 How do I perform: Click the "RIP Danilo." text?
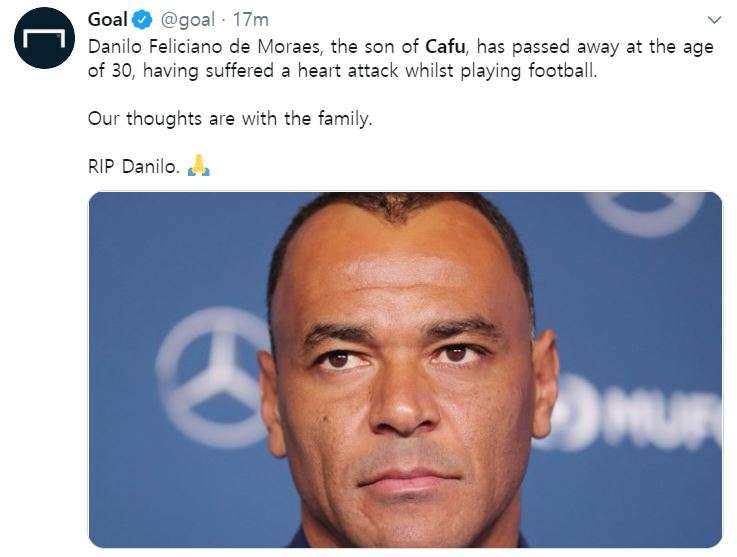[134, 166]
